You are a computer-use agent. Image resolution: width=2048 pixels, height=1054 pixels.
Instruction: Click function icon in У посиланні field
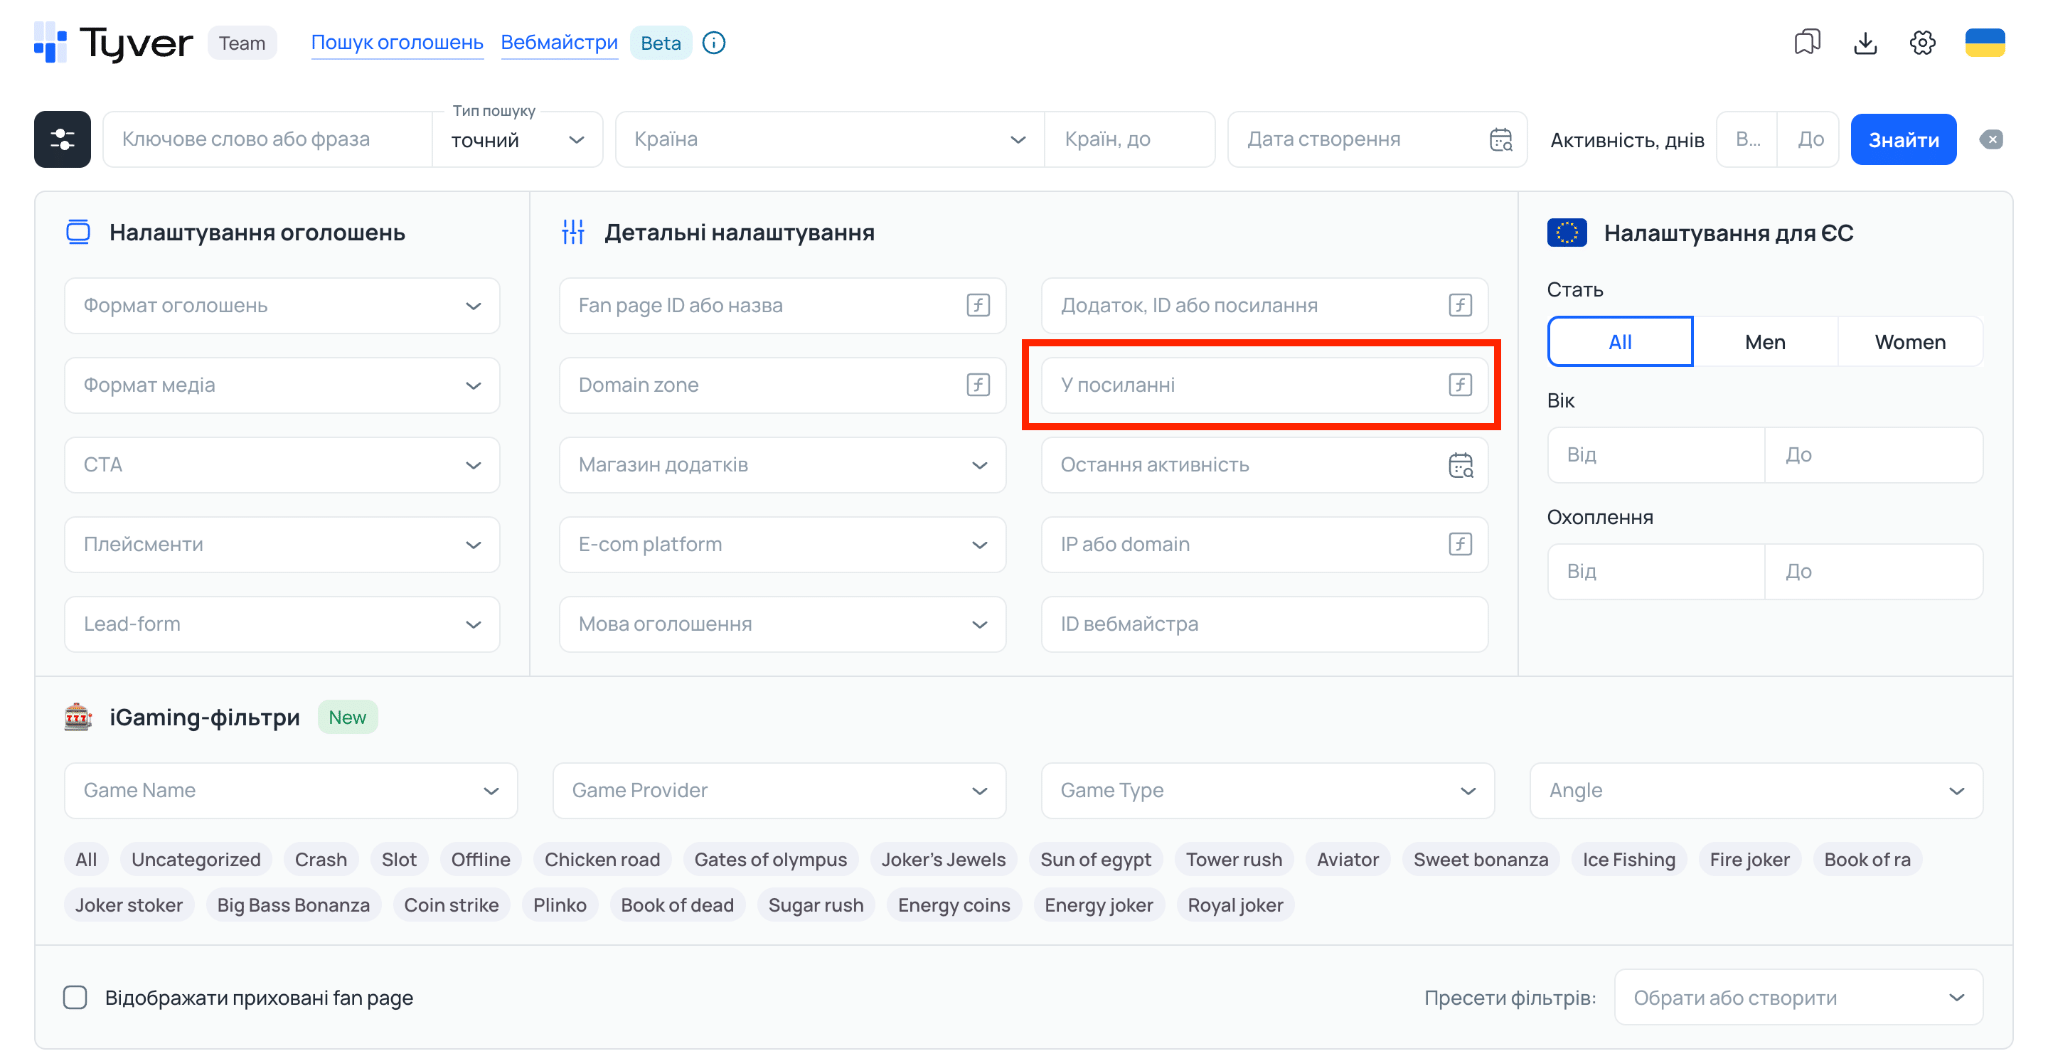pyautogui.click(x=1460, y=385)
